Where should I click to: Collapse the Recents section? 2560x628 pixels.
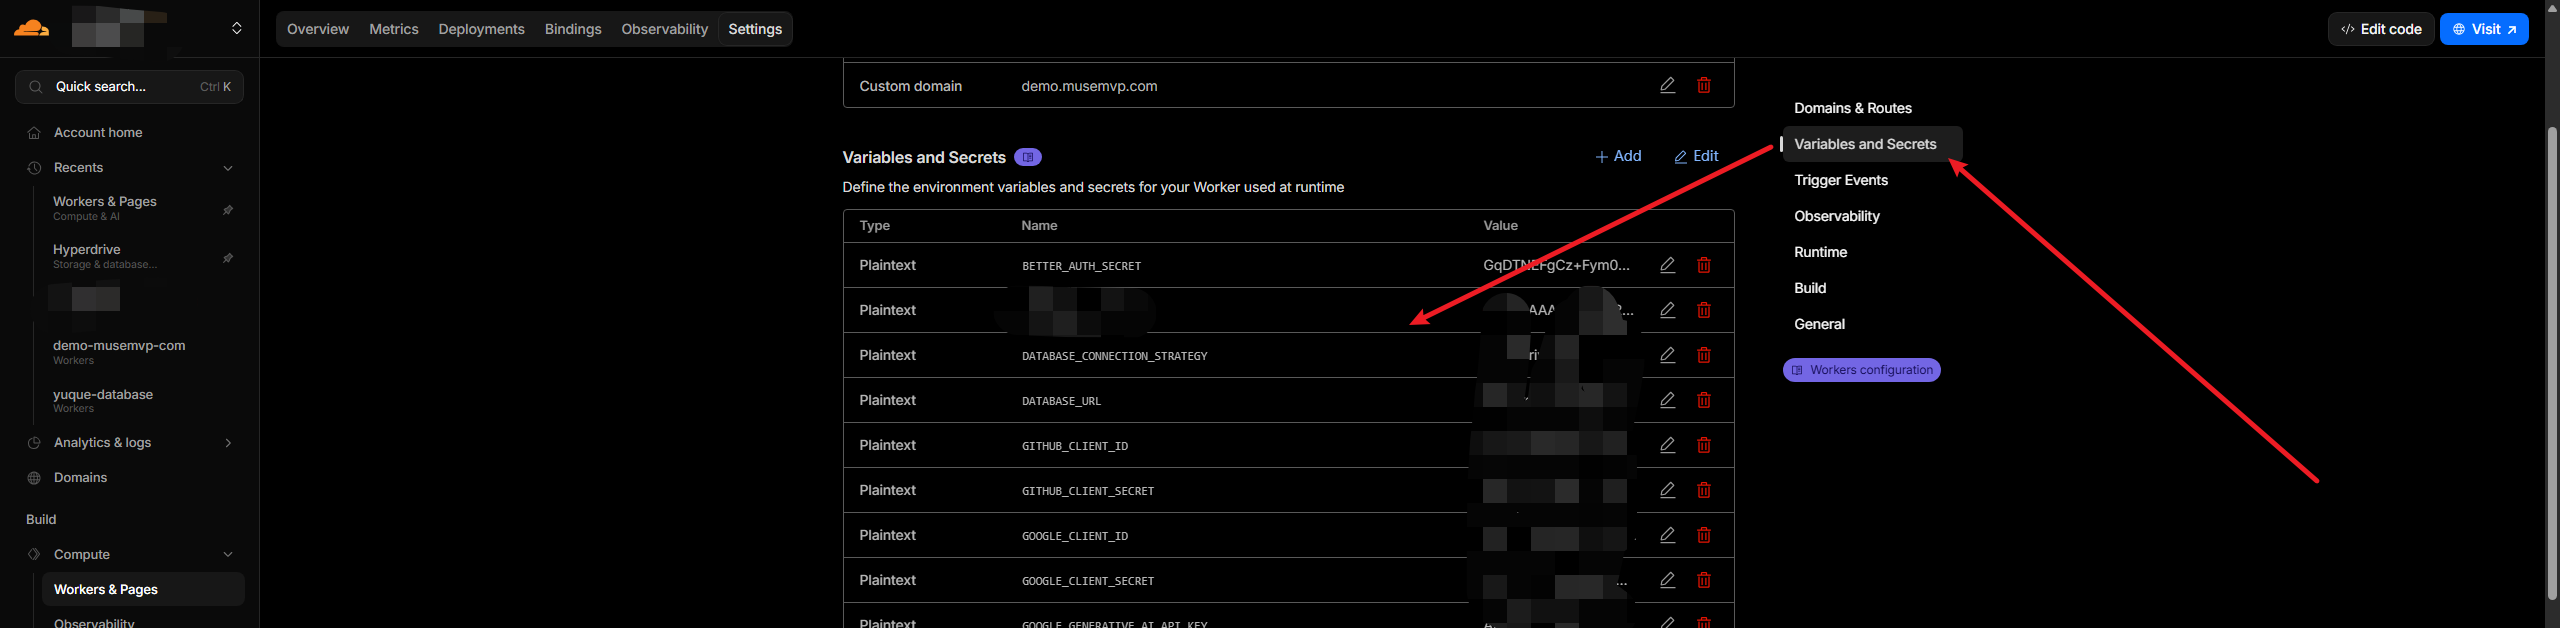click(x=228, y=168)
